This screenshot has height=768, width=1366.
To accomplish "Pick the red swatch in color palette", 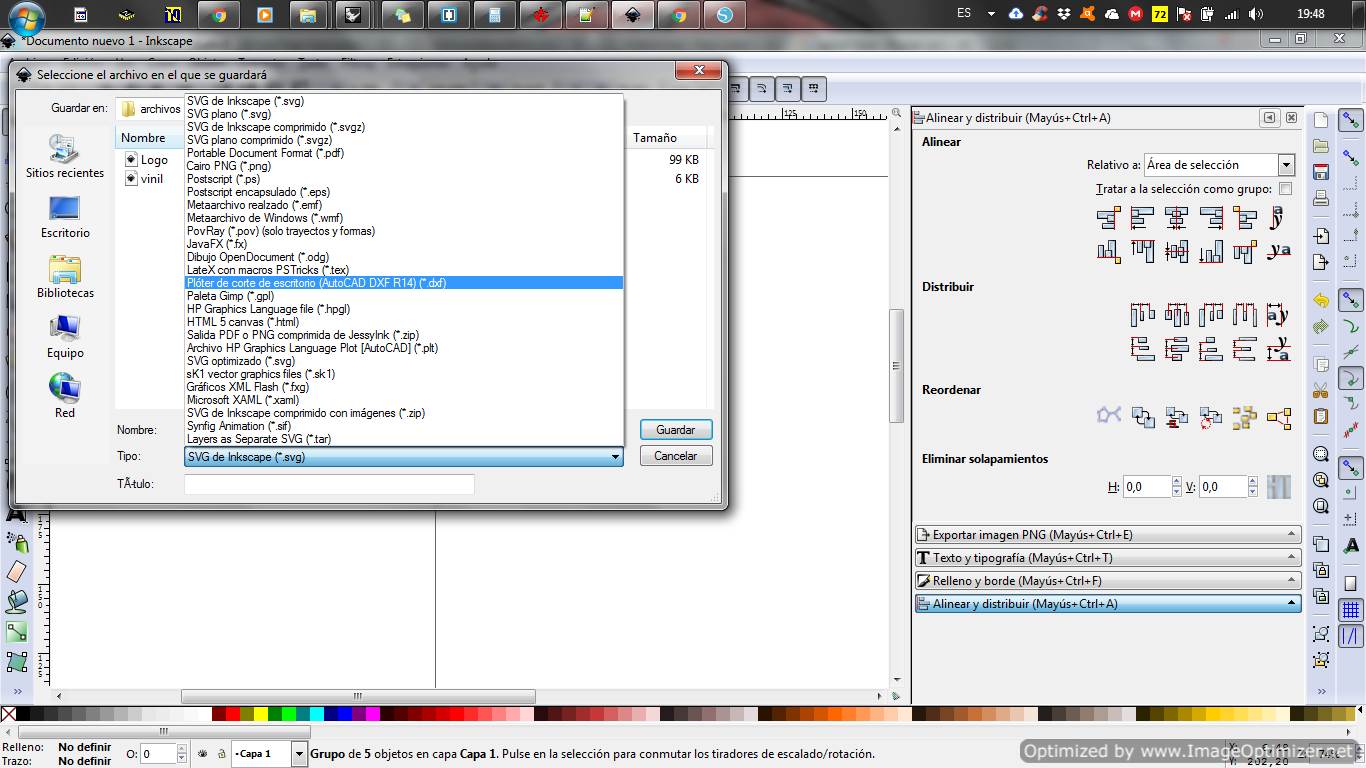I will [233, 714].
